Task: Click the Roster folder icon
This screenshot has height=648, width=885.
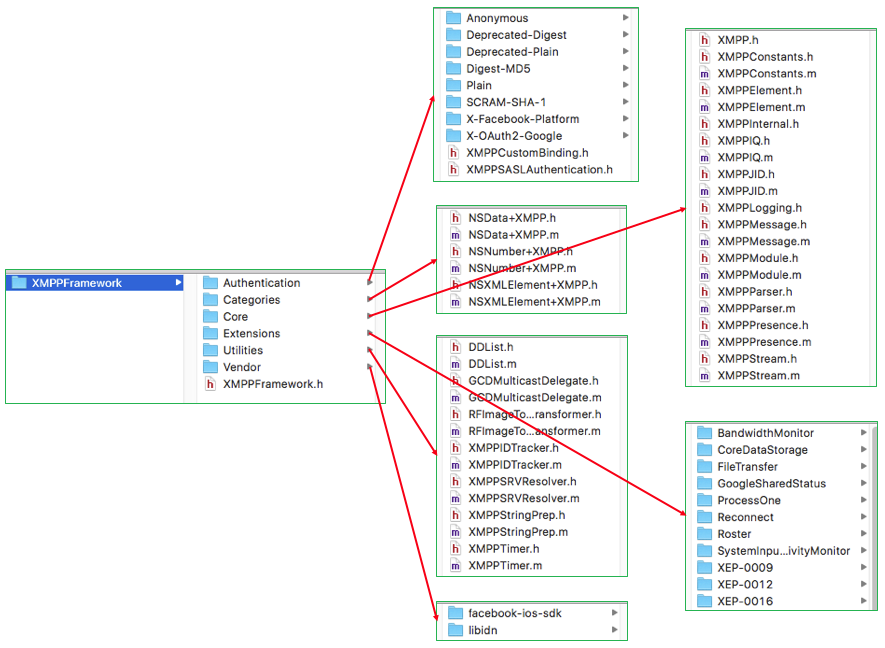Action: point(704,533)
